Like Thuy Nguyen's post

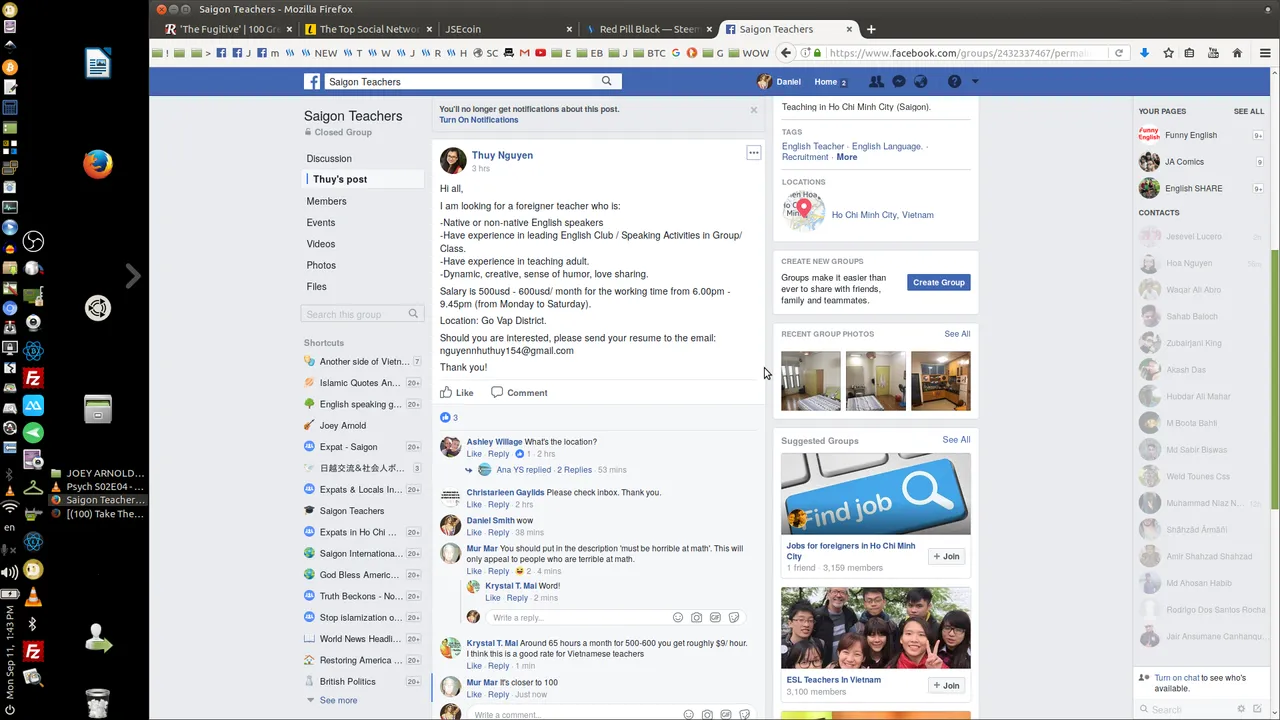(x=457, y=393)
